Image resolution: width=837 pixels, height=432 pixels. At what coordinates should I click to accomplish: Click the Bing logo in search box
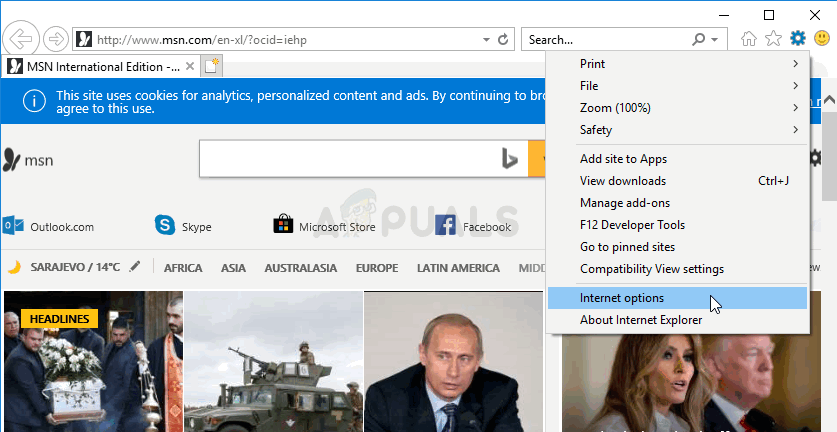510,159
